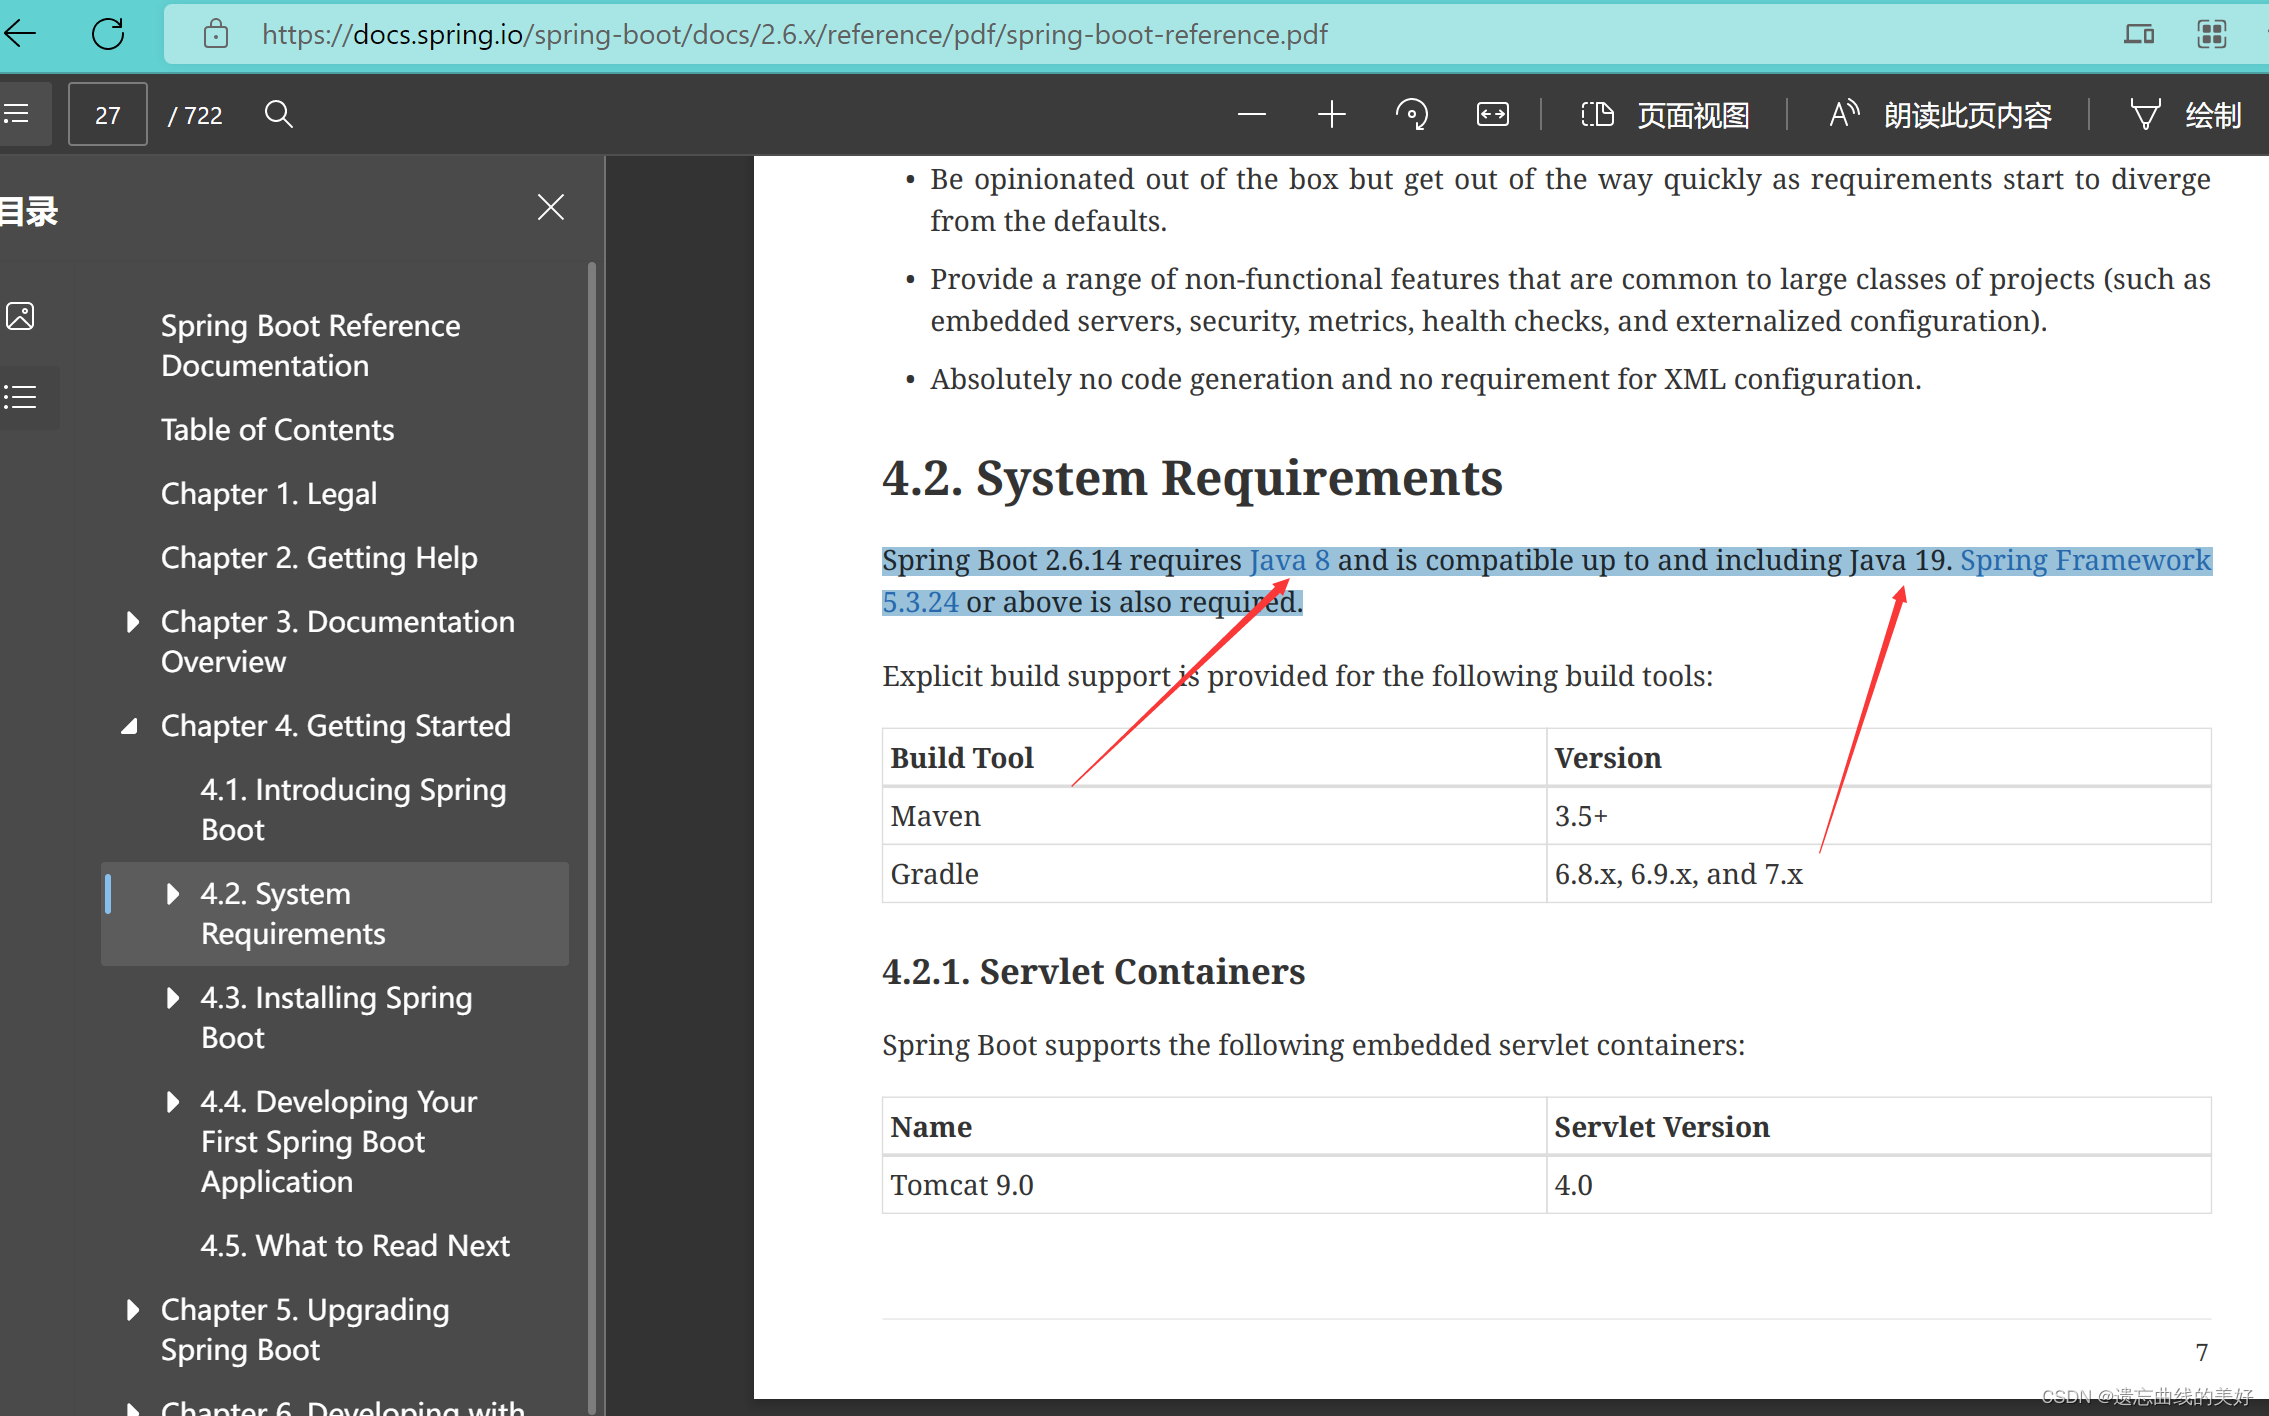
Task: Toggle 页面视图 page view mode
Action: [x=1665, y=113]
